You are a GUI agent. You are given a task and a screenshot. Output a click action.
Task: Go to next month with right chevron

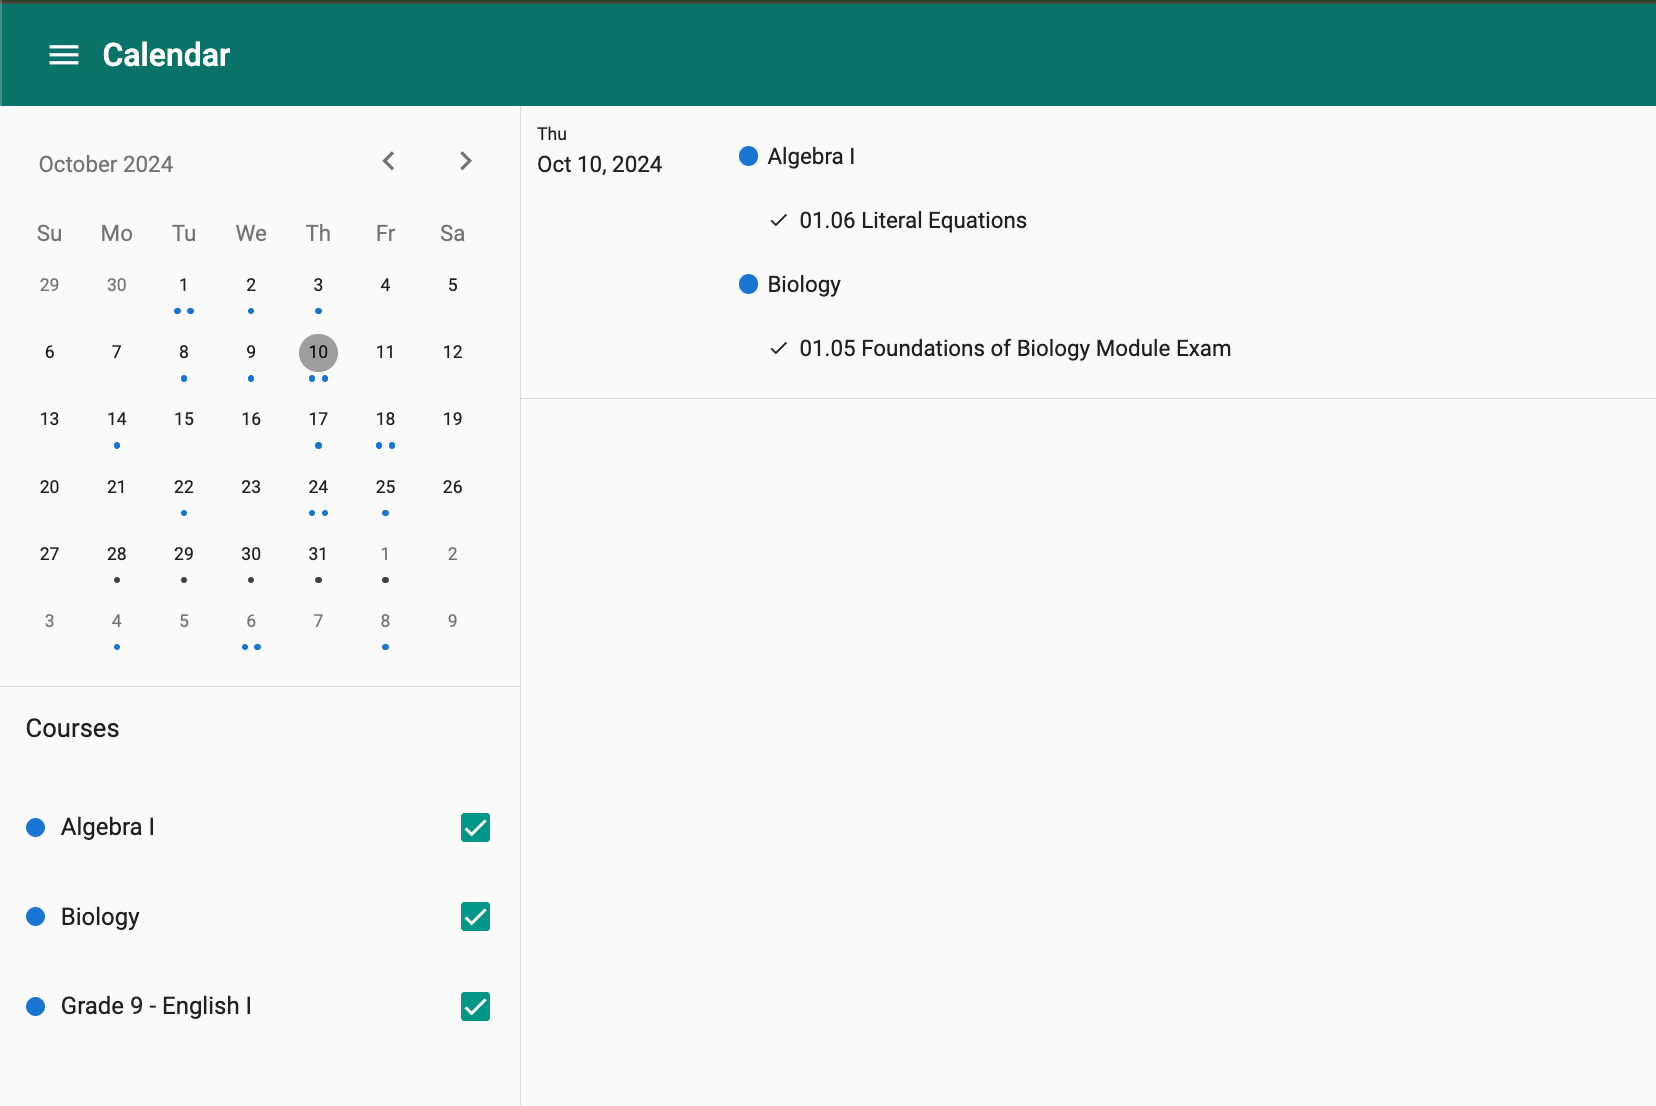465,161
